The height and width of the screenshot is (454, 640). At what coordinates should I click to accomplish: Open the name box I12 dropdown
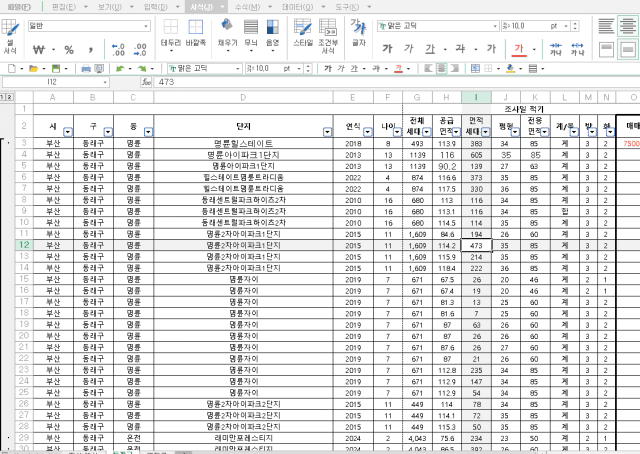tap(105, 82)
